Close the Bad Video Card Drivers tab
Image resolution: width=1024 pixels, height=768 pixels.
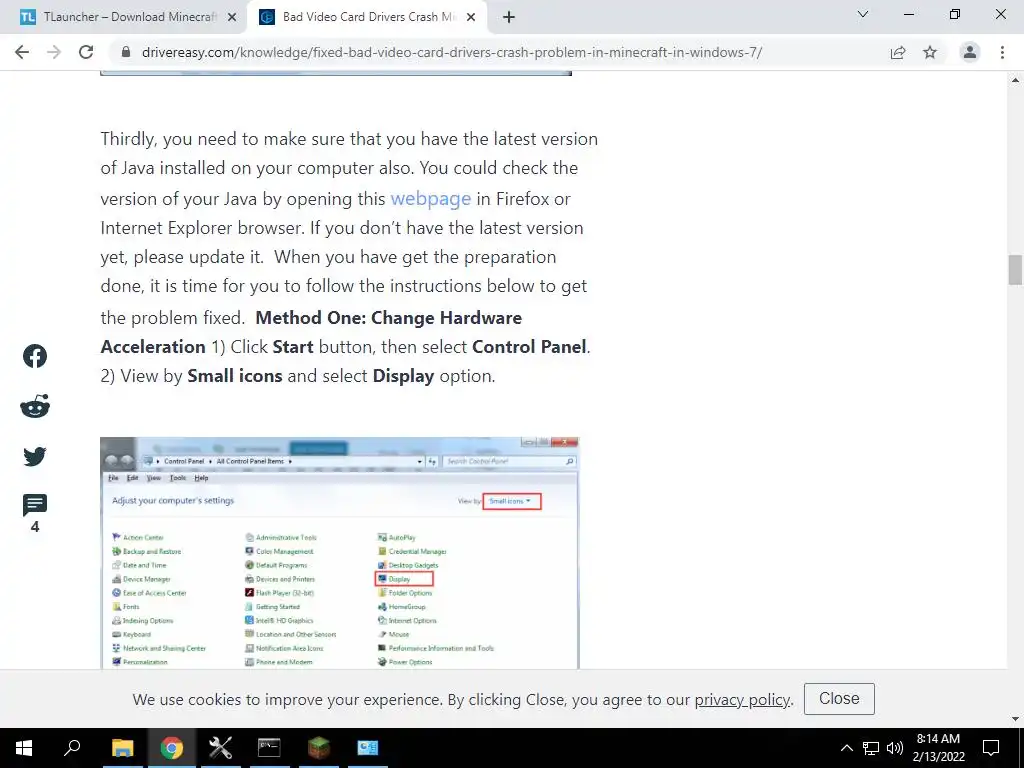click(x=471, y=18)
